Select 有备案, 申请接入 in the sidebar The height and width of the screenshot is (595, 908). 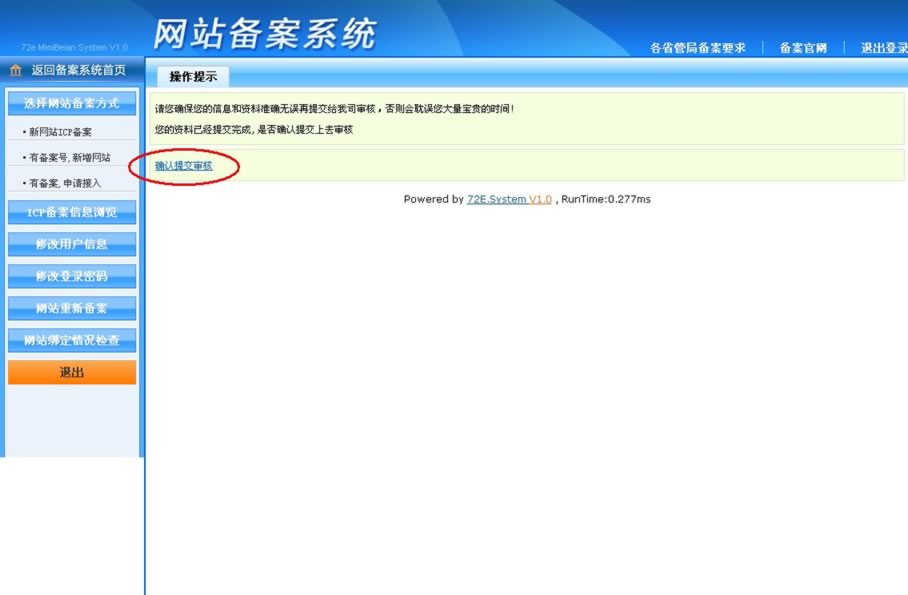pos(65,183)
